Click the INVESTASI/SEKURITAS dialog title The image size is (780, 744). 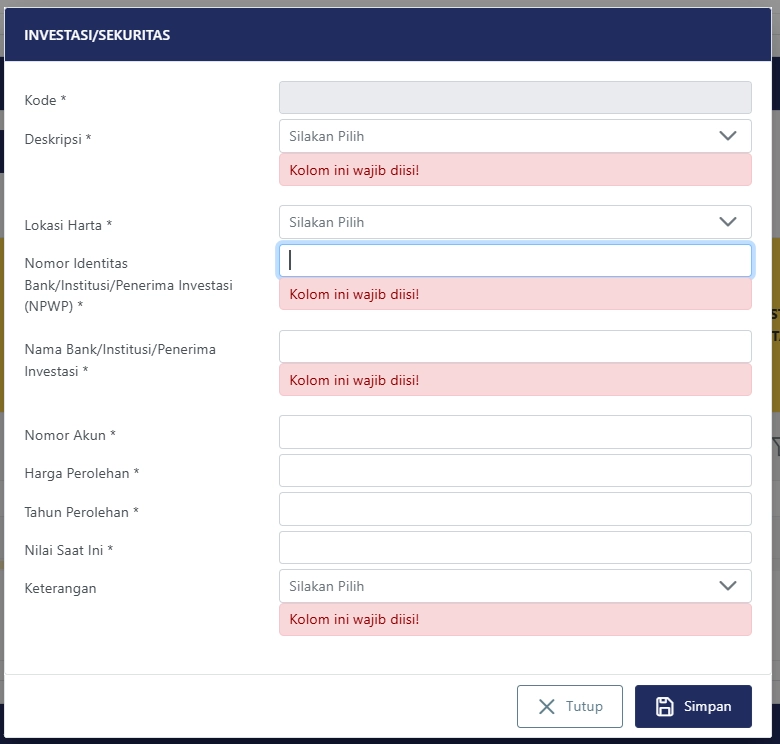pos(97,35)
